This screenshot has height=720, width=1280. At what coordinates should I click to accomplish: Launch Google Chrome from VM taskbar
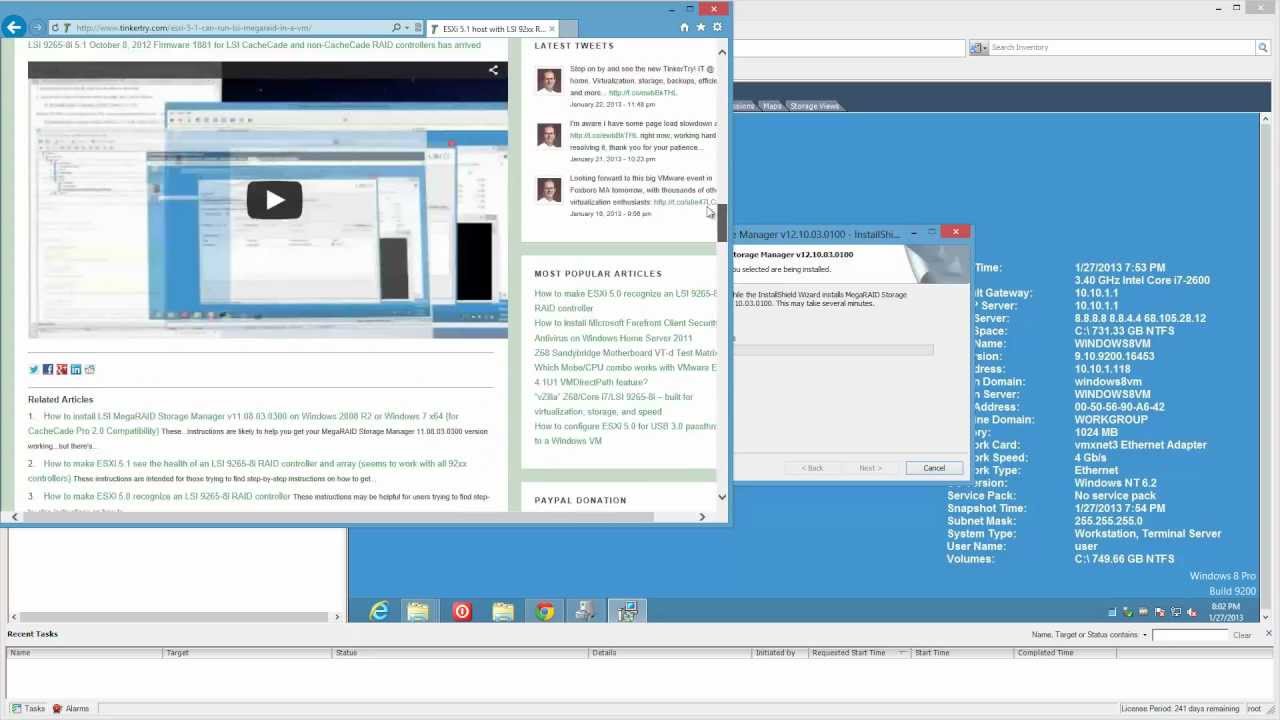[x=545, y=611]
